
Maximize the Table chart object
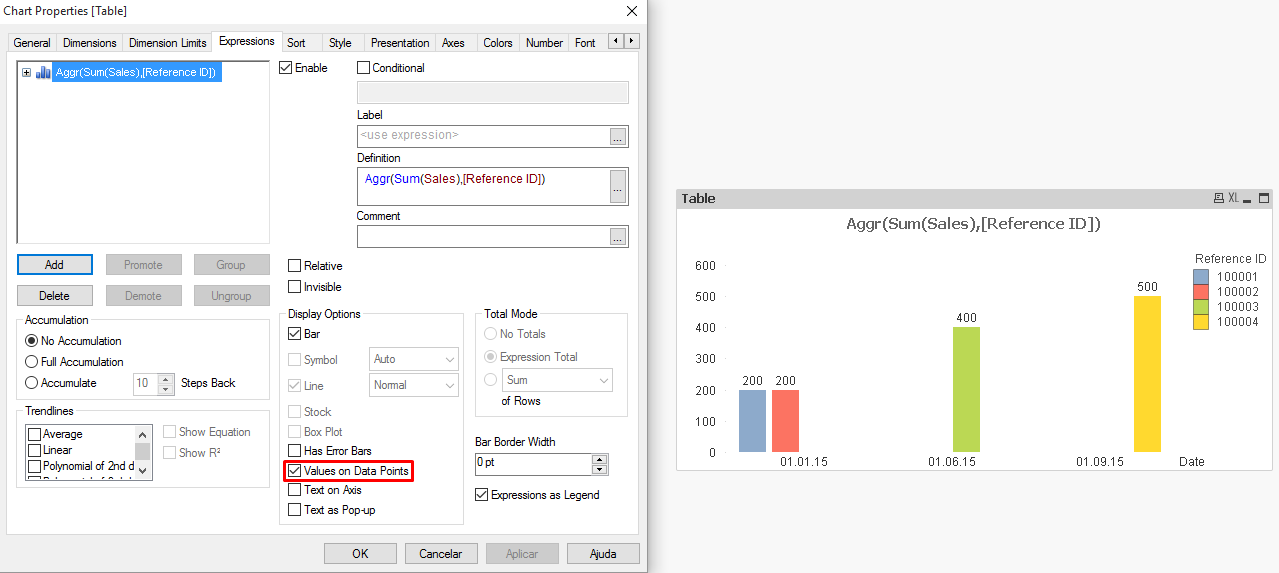[1264, 198]
